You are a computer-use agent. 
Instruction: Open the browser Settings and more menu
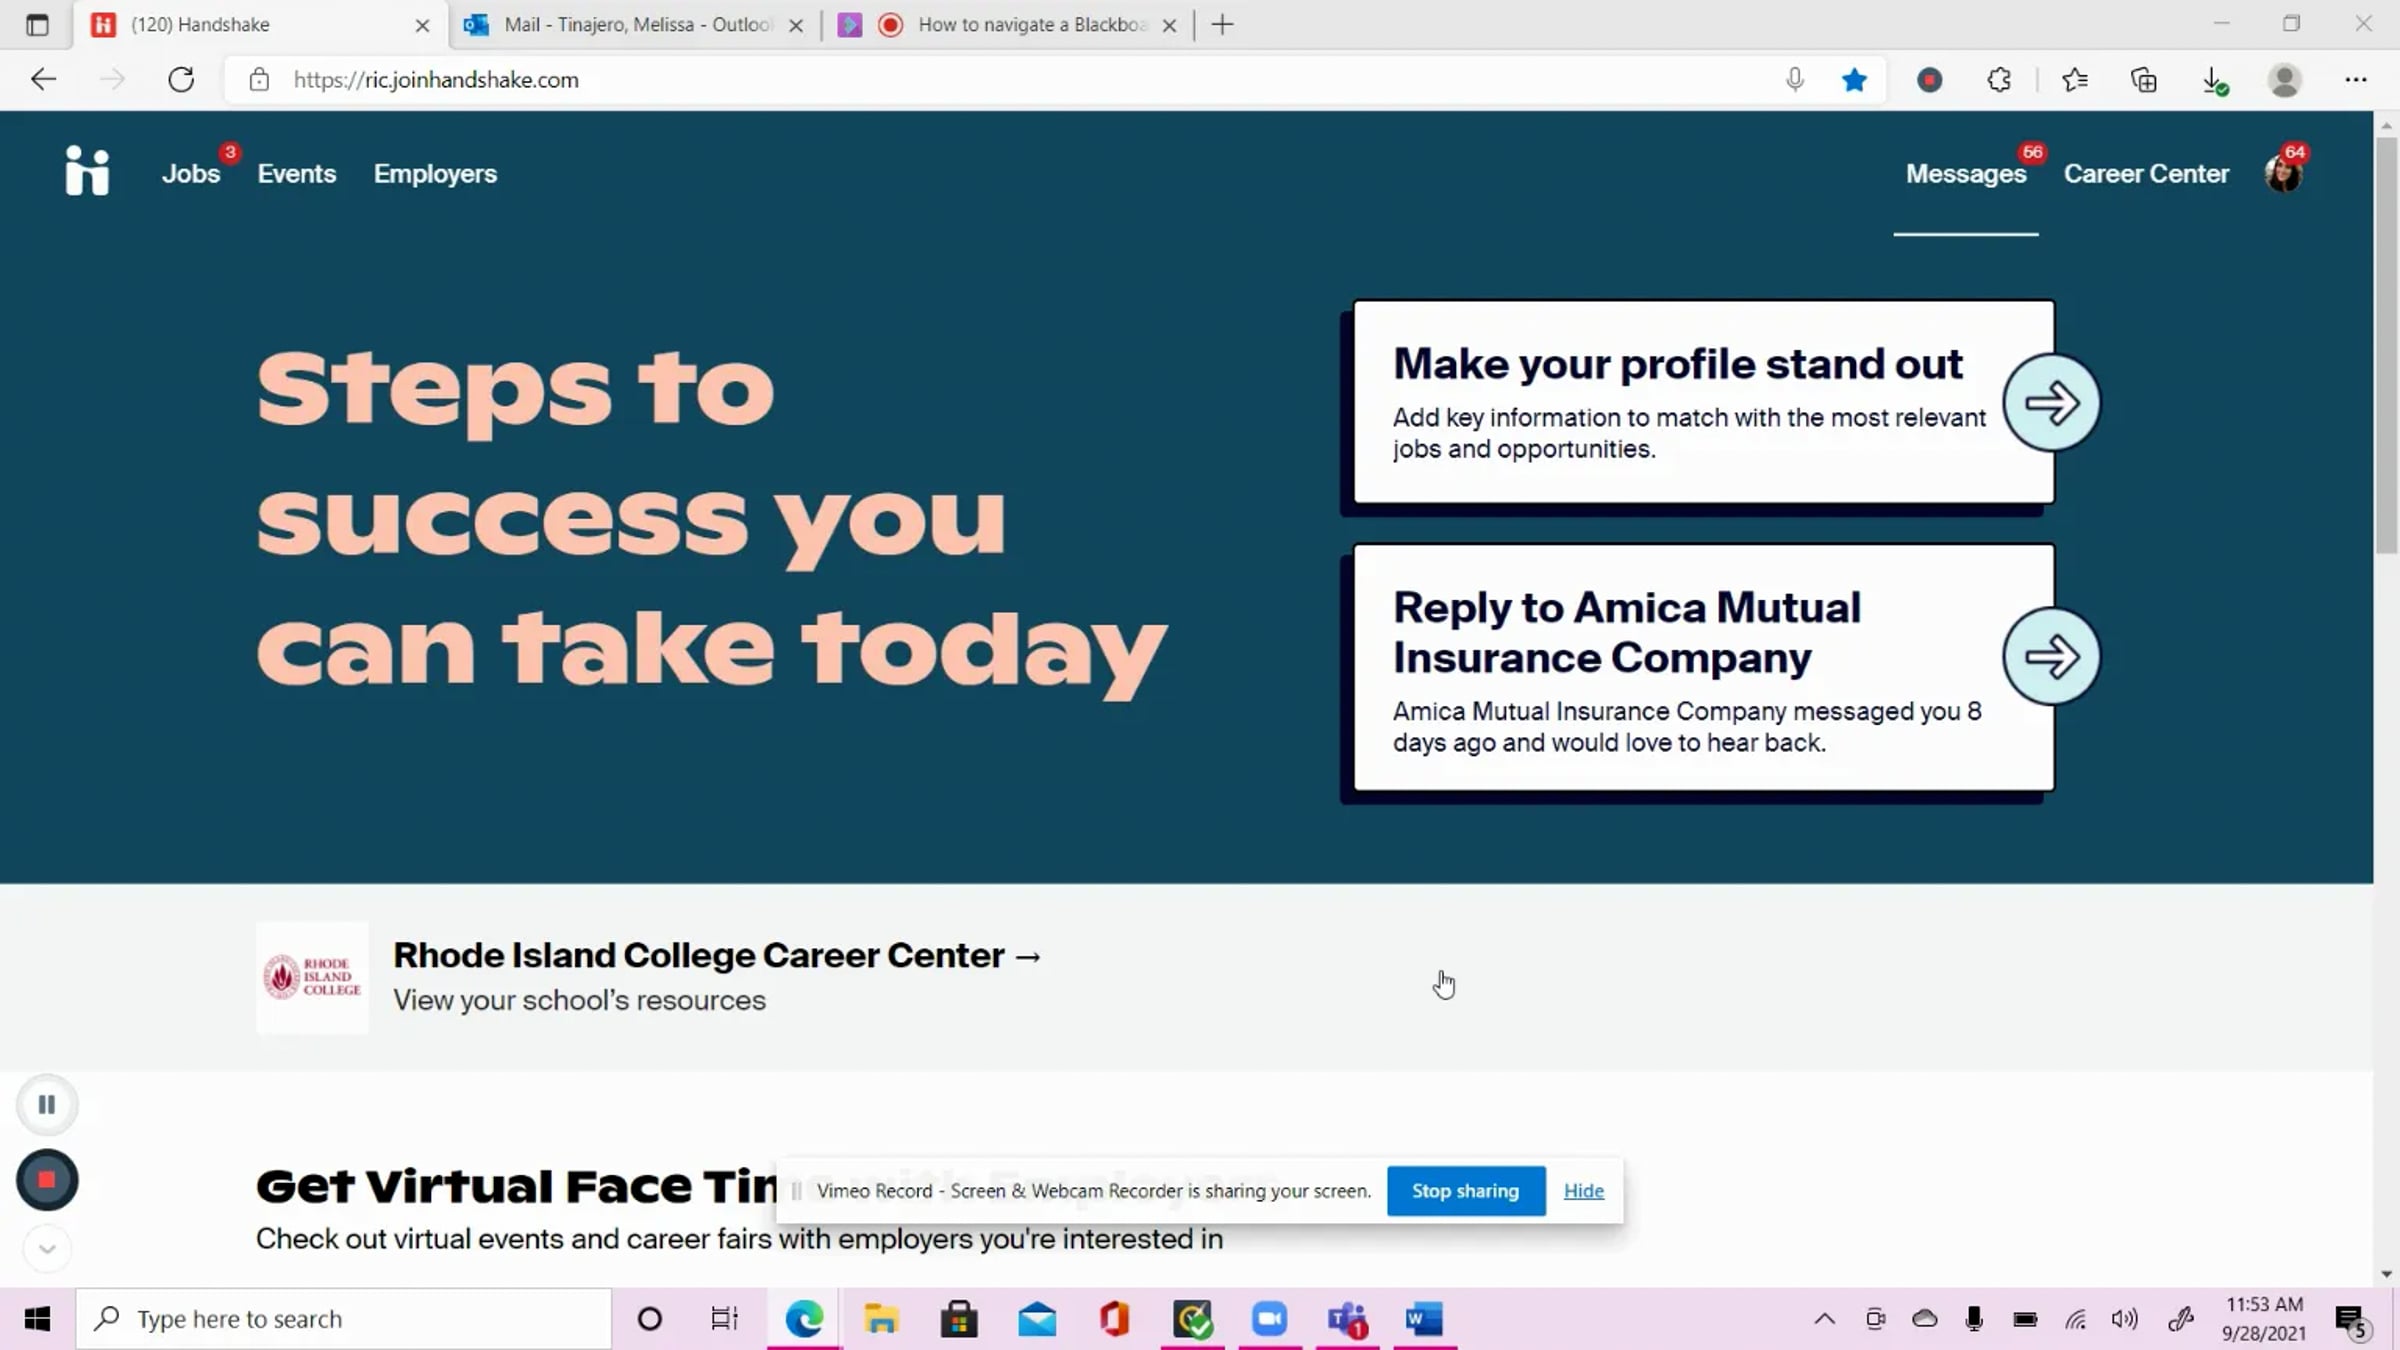tap(2356, 80)
